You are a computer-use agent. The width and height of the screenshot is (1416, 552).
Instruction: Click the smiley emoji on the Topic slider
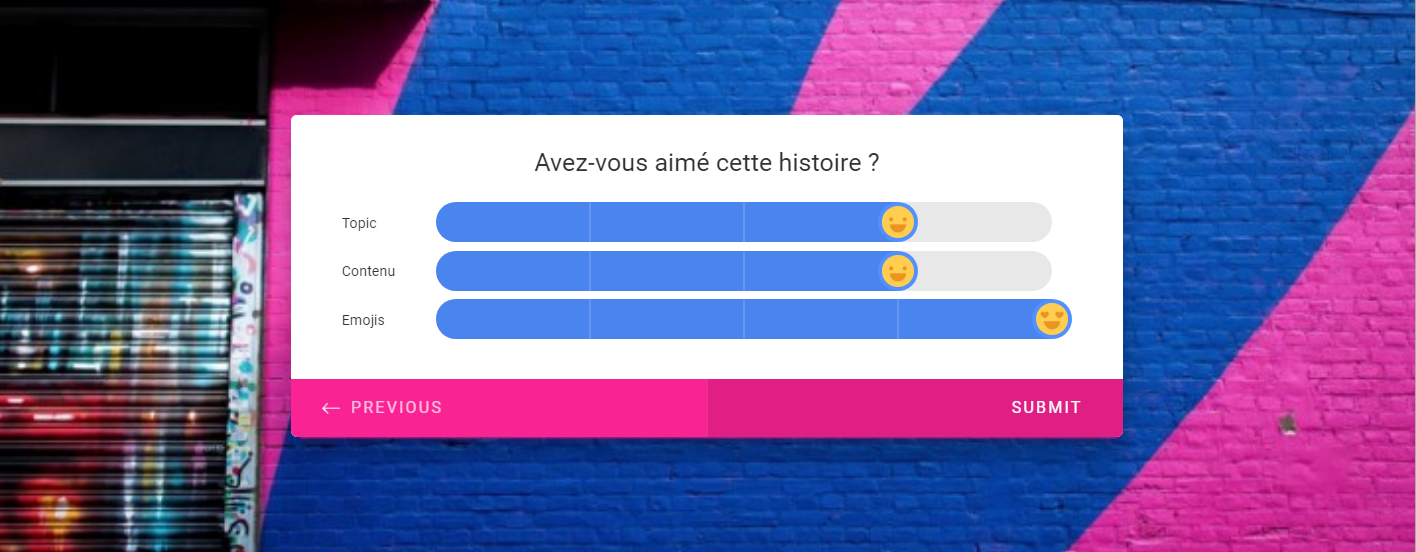tap(898, 222)
